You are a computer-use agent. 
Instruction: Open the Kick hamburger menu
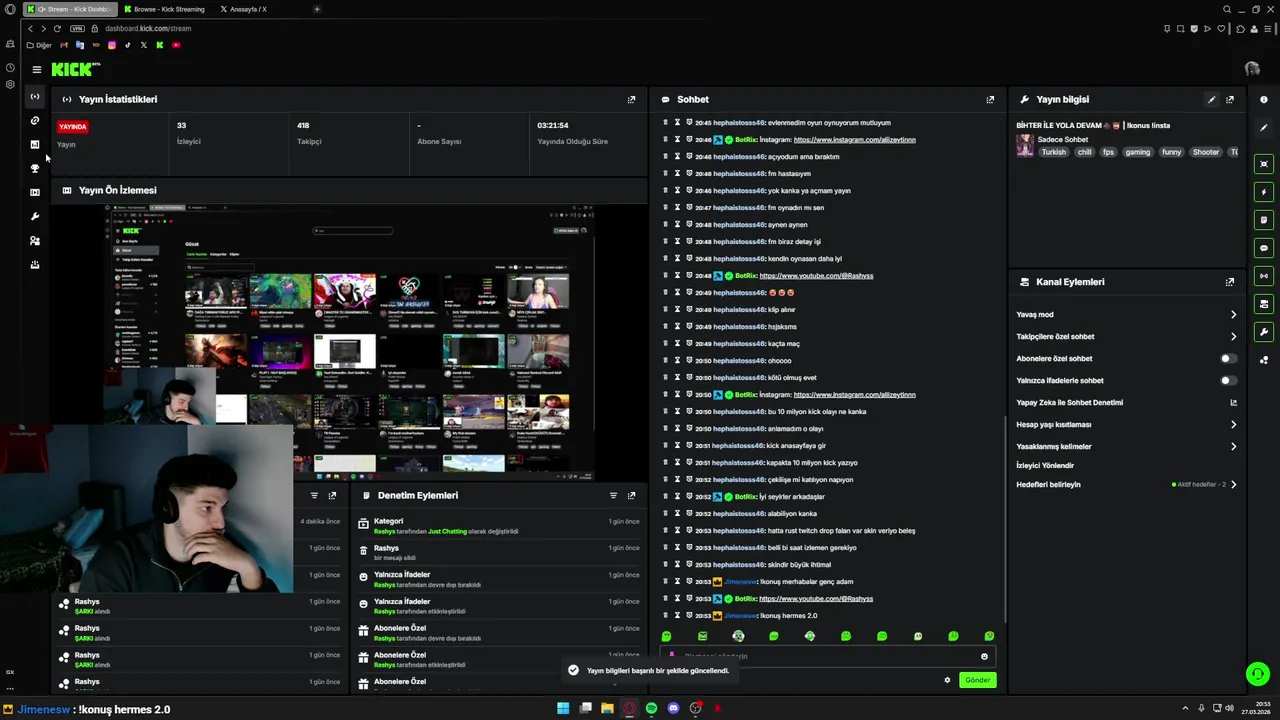pos(36,69)
